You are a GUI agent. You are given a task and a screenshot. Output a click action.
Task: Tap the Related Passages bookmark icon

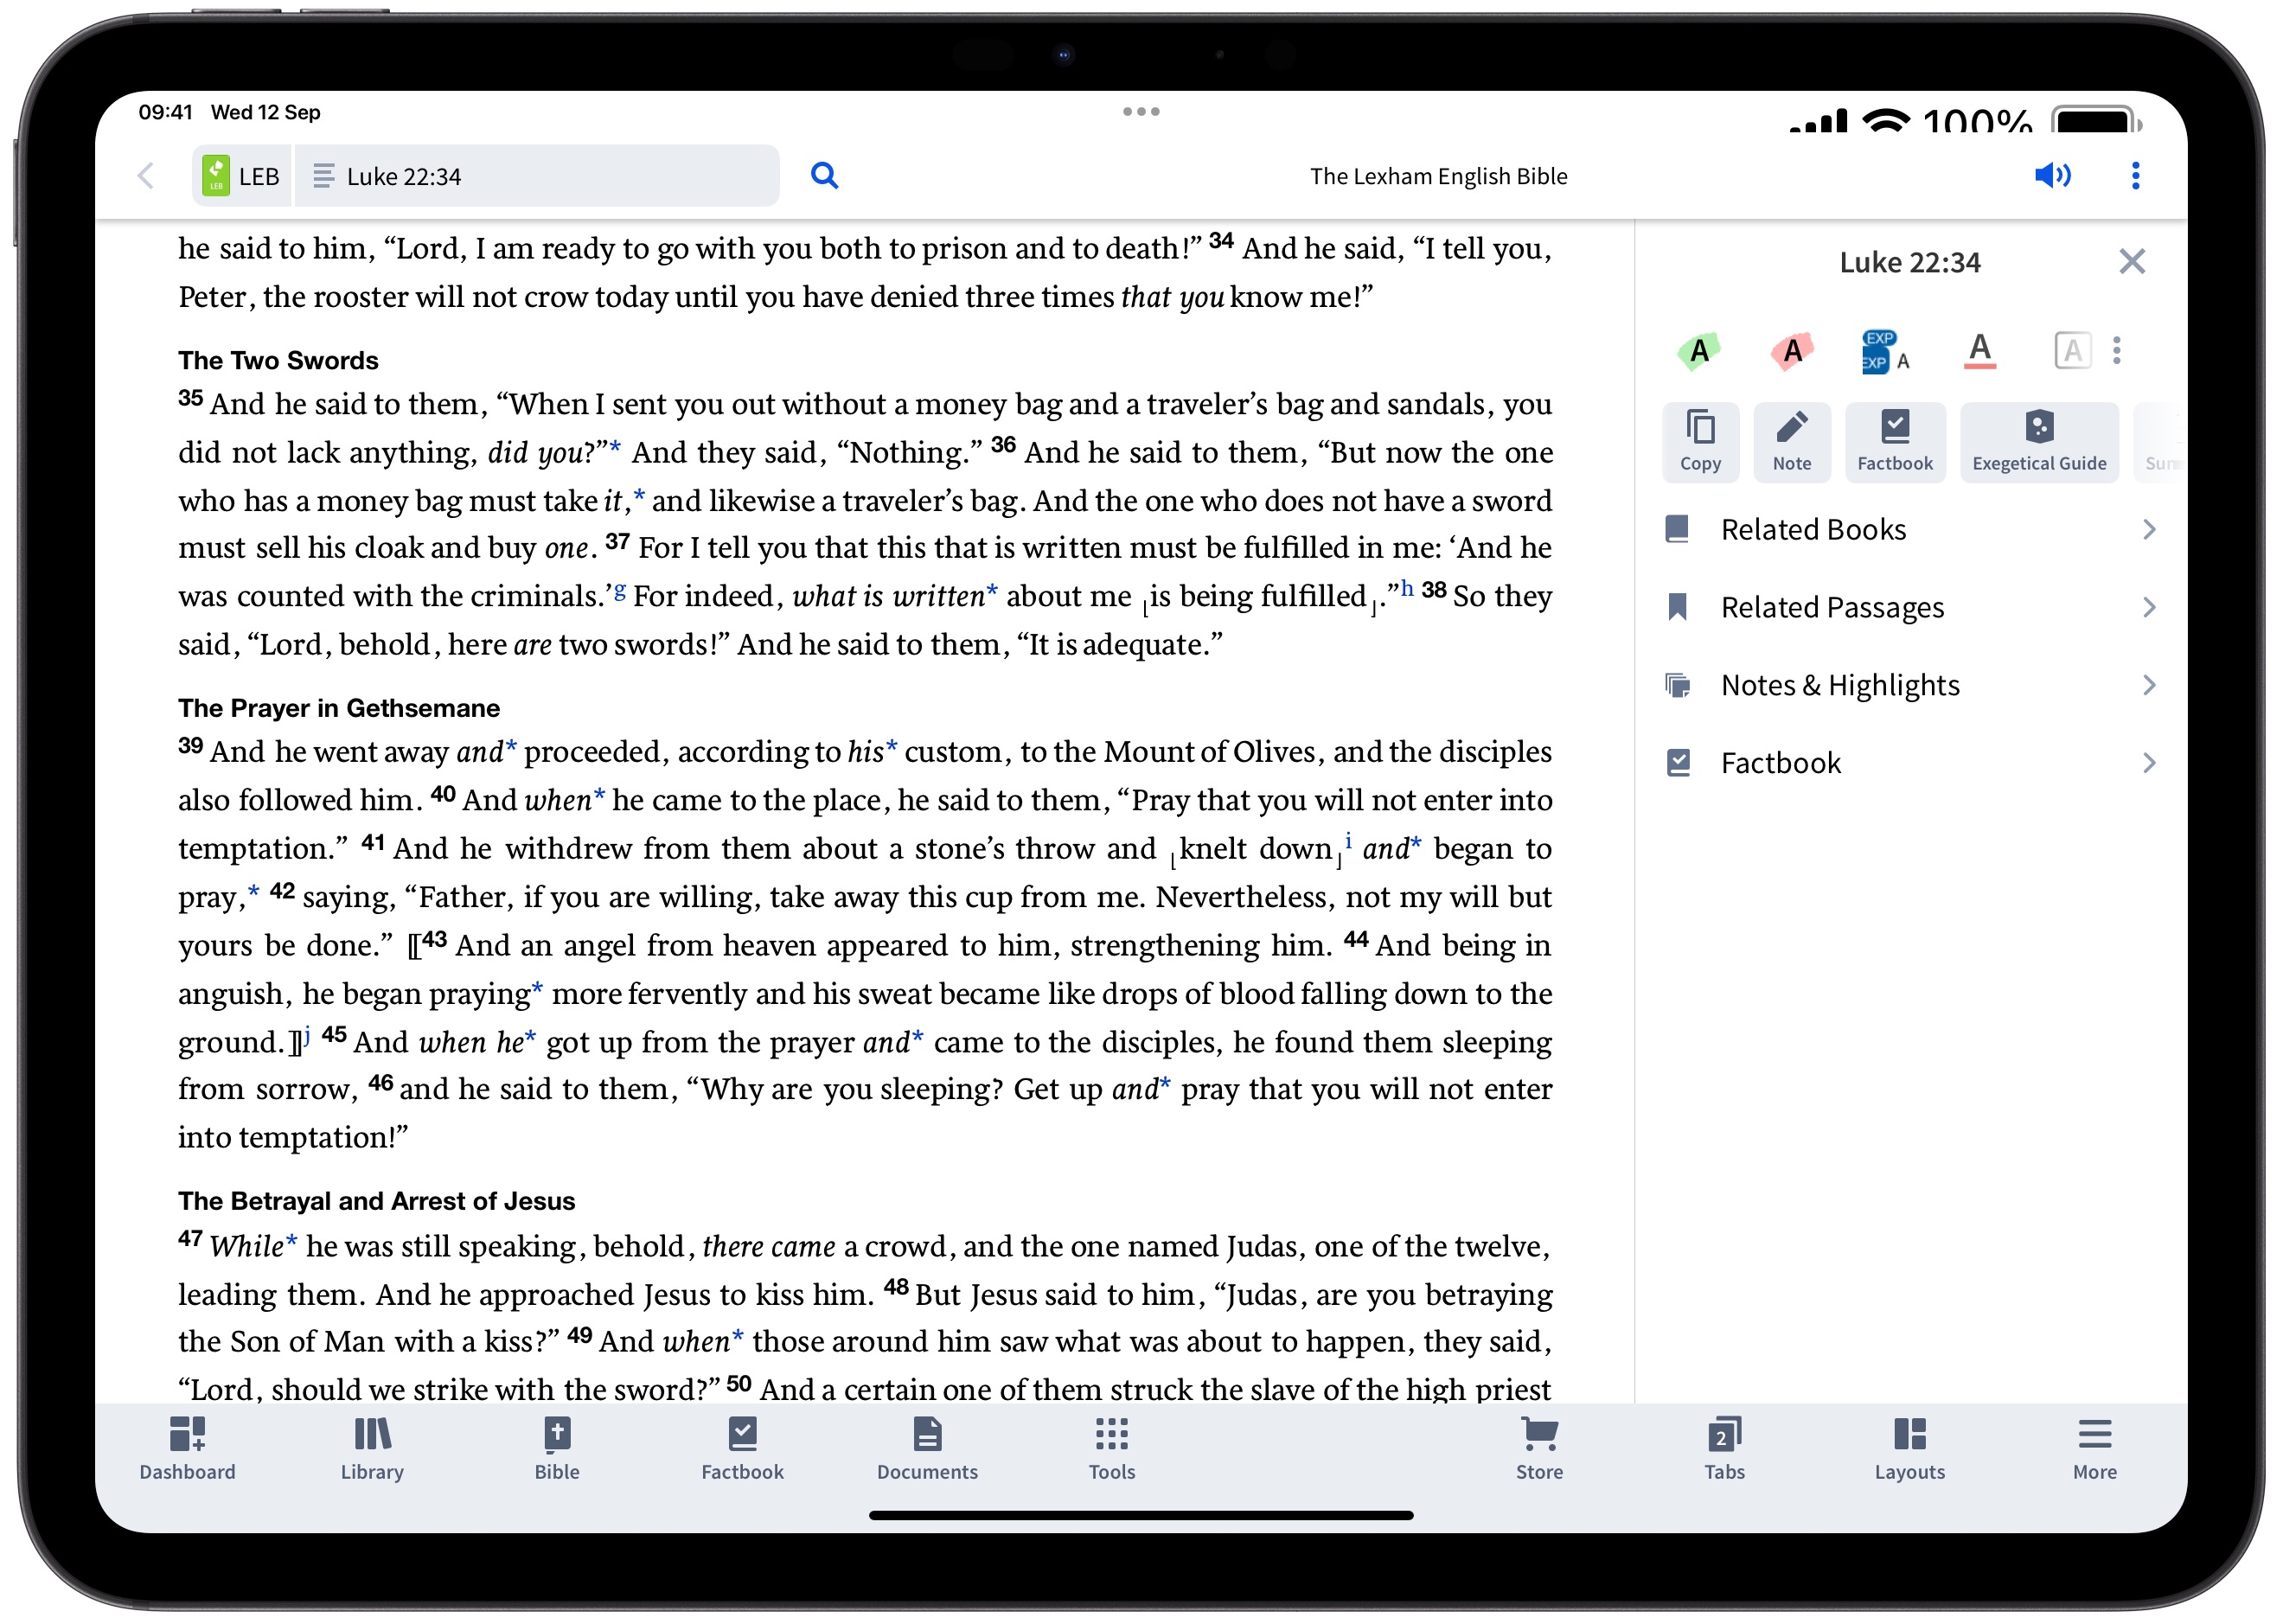1677,608
